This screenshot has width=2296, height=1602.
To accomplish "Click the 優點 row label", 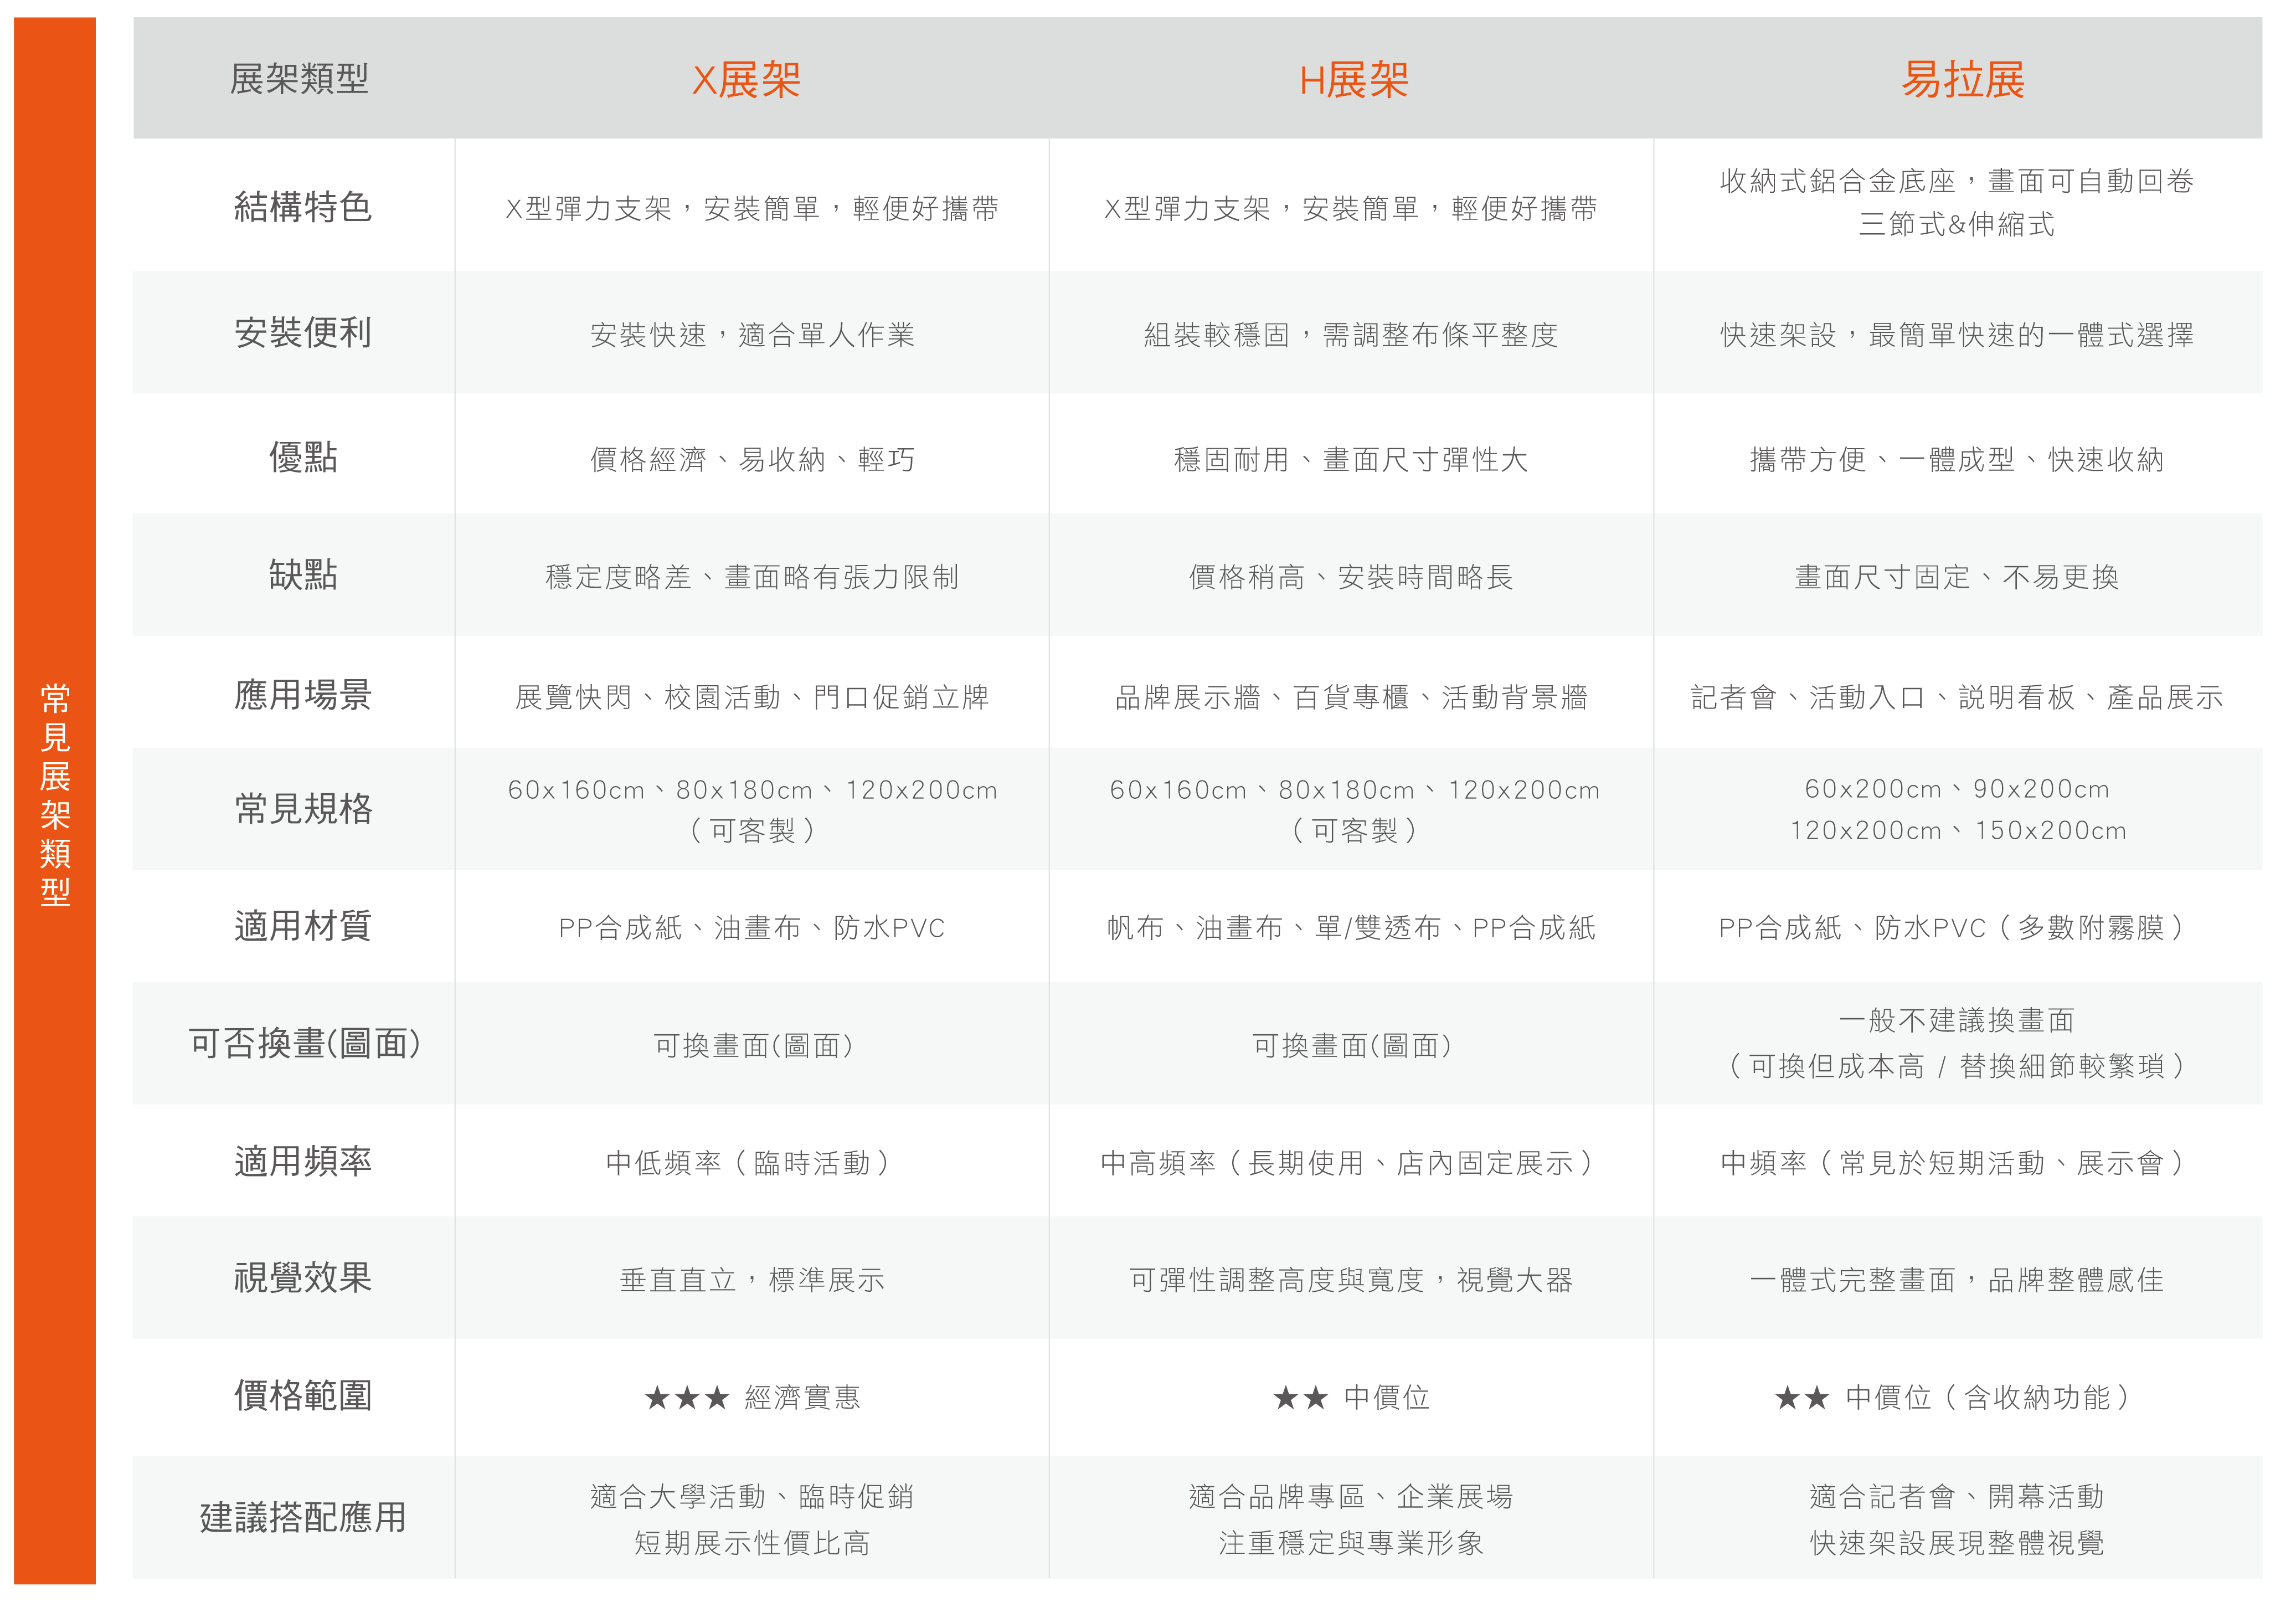I will (x=302, y=457).
